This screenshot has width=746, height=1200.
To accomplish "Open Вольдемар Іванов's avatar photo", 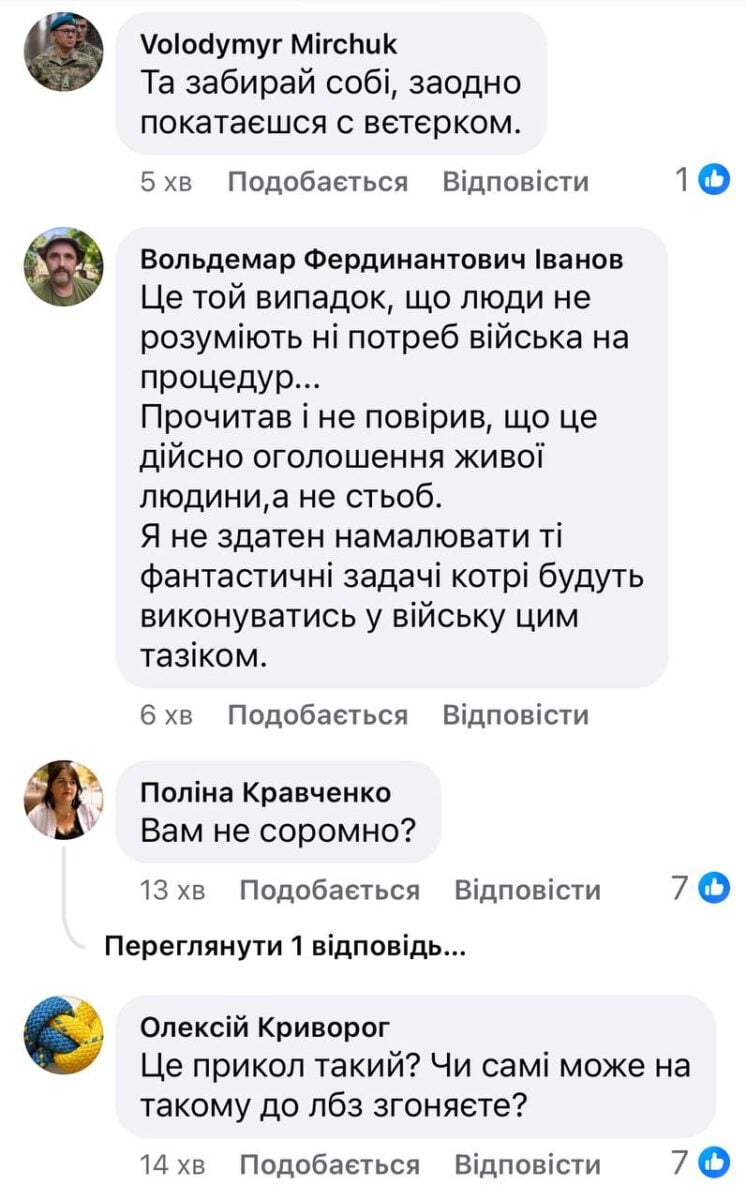I will pyautogui.click(x=63, y=266).
